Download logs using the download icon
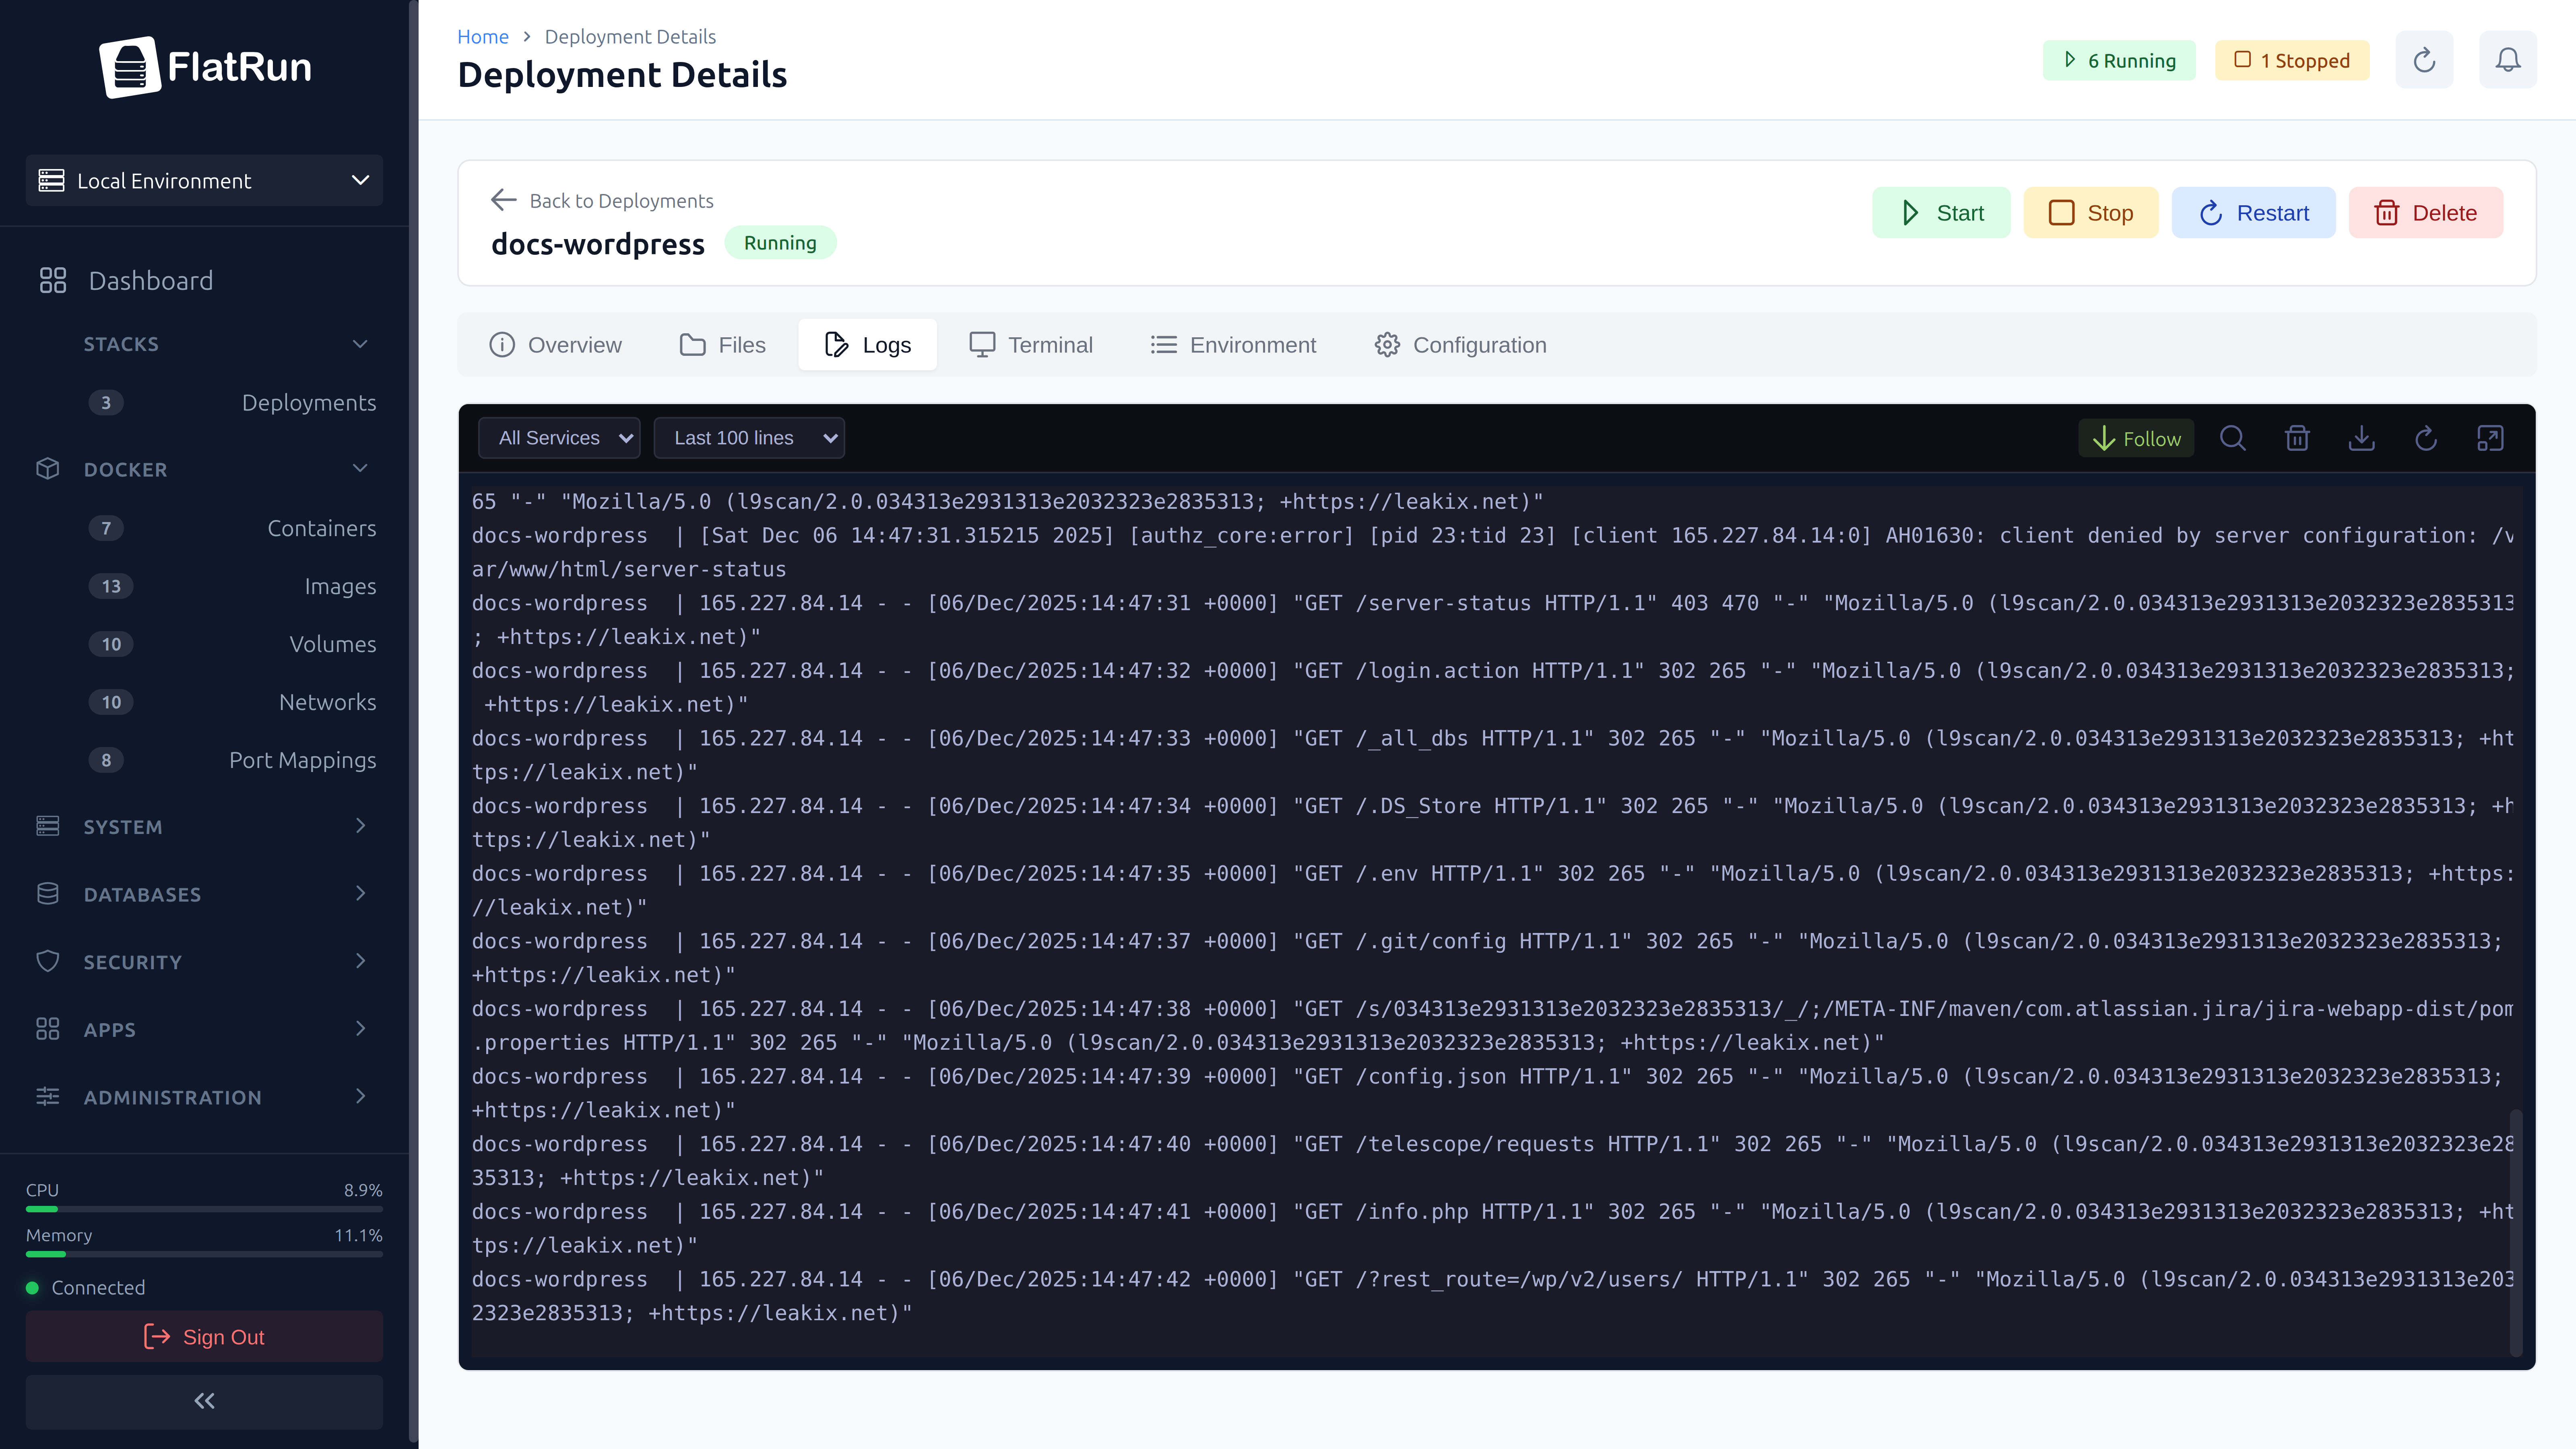Viewport: 2576px width, 1449px height. [x=2362, y=438]
